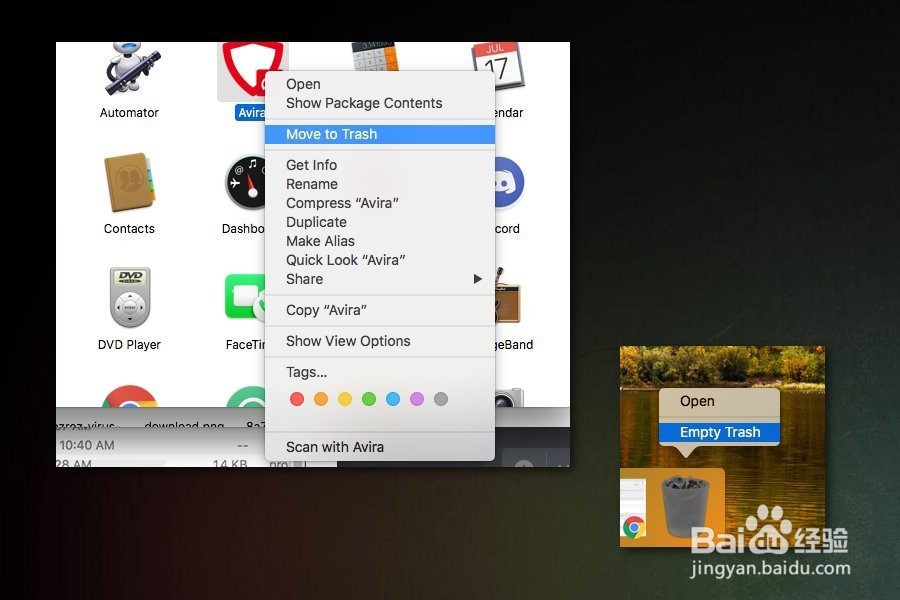Click the Automator label text
The width and height of the screenshot is (900, 600).
tap(129, 113)
